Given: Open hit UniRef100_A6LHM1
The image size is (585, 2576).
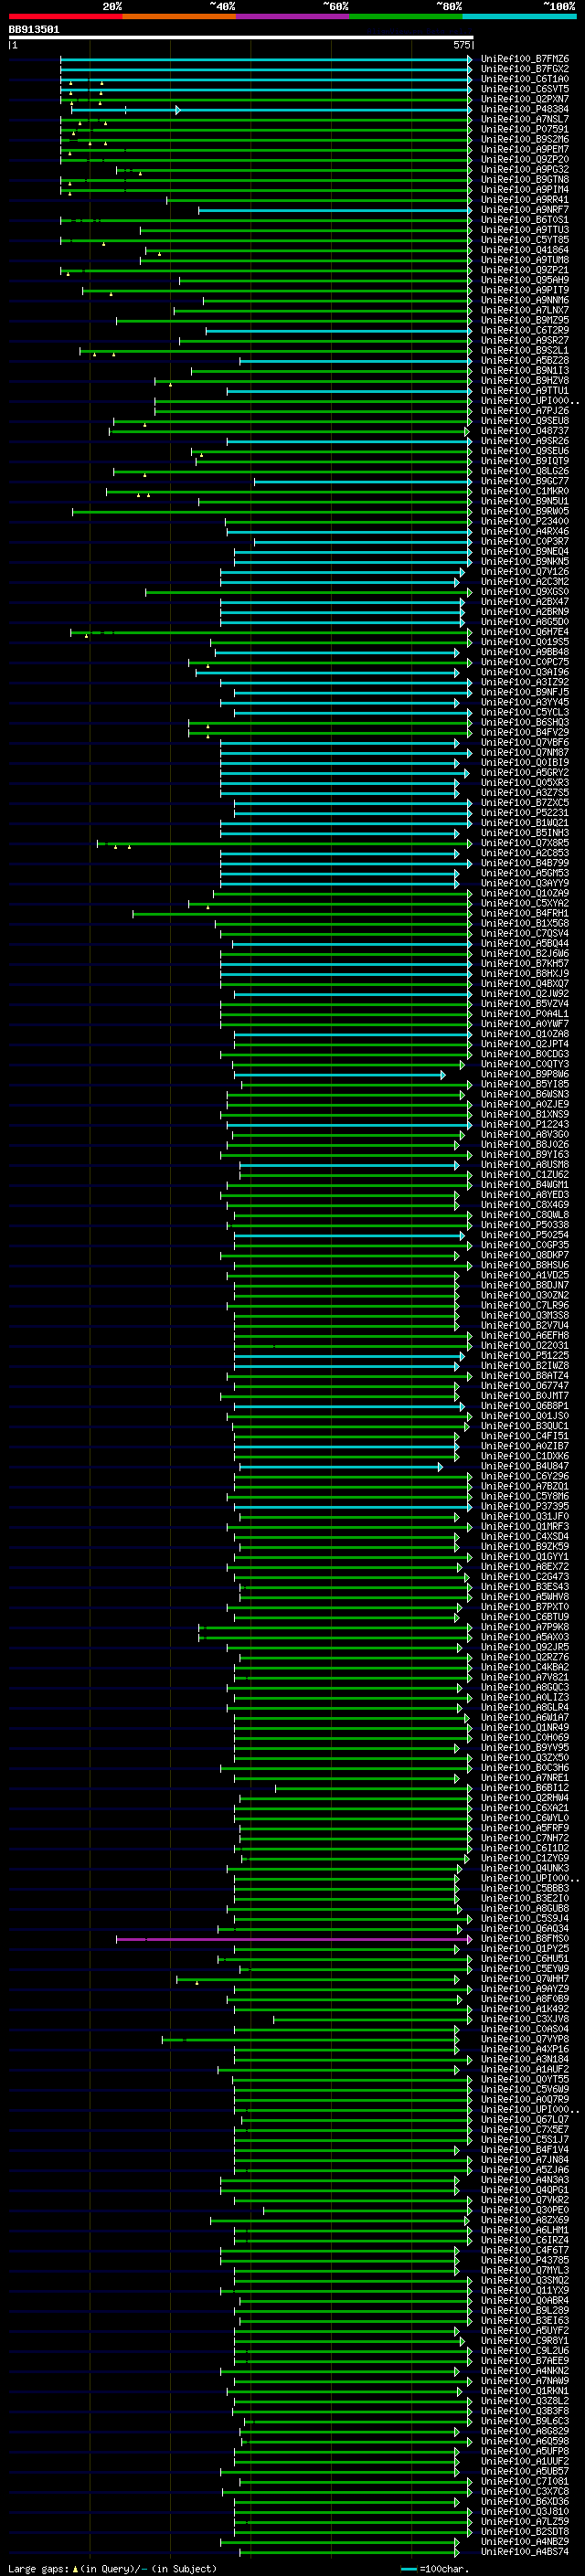Looking at the screenshot, I should point(524,2230).
